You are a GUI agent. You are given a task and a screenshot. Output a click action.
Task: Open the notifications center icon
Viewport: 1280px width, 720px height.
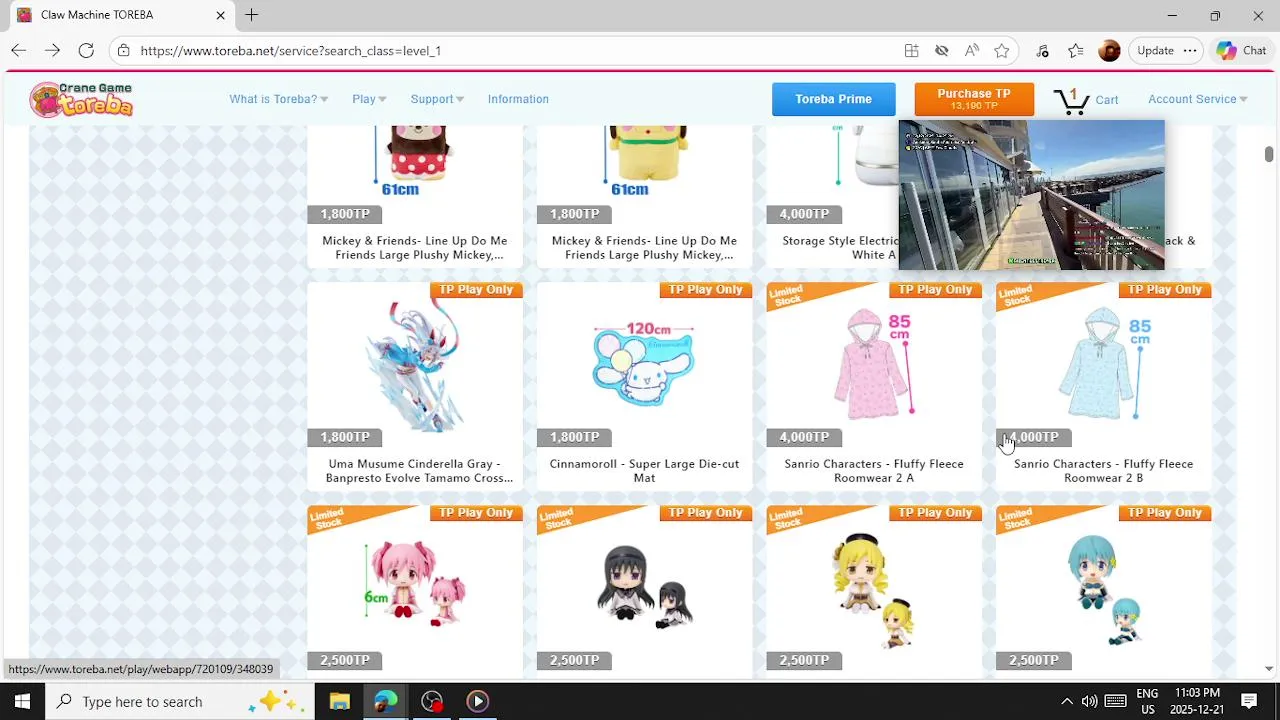coord(1249,701)
